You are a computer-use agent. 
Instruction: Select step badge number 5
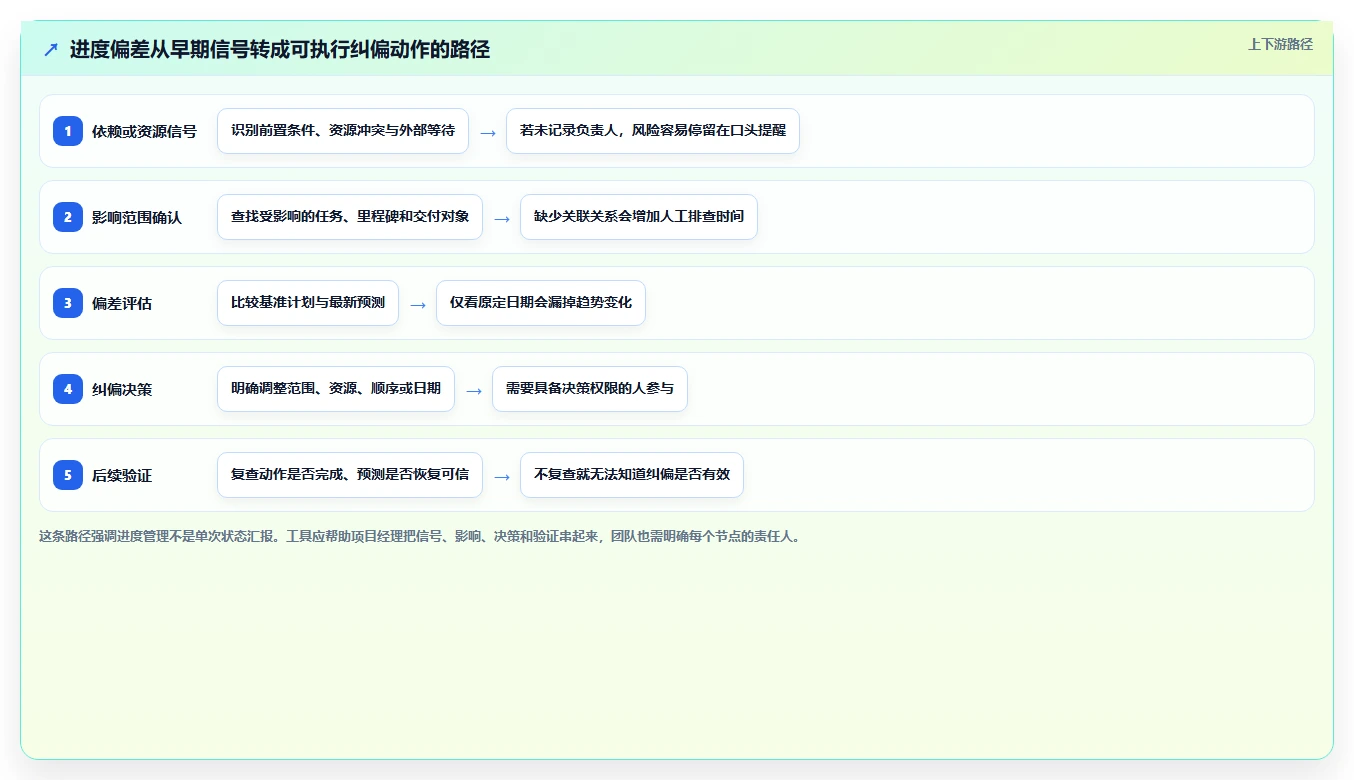point(68,475)
